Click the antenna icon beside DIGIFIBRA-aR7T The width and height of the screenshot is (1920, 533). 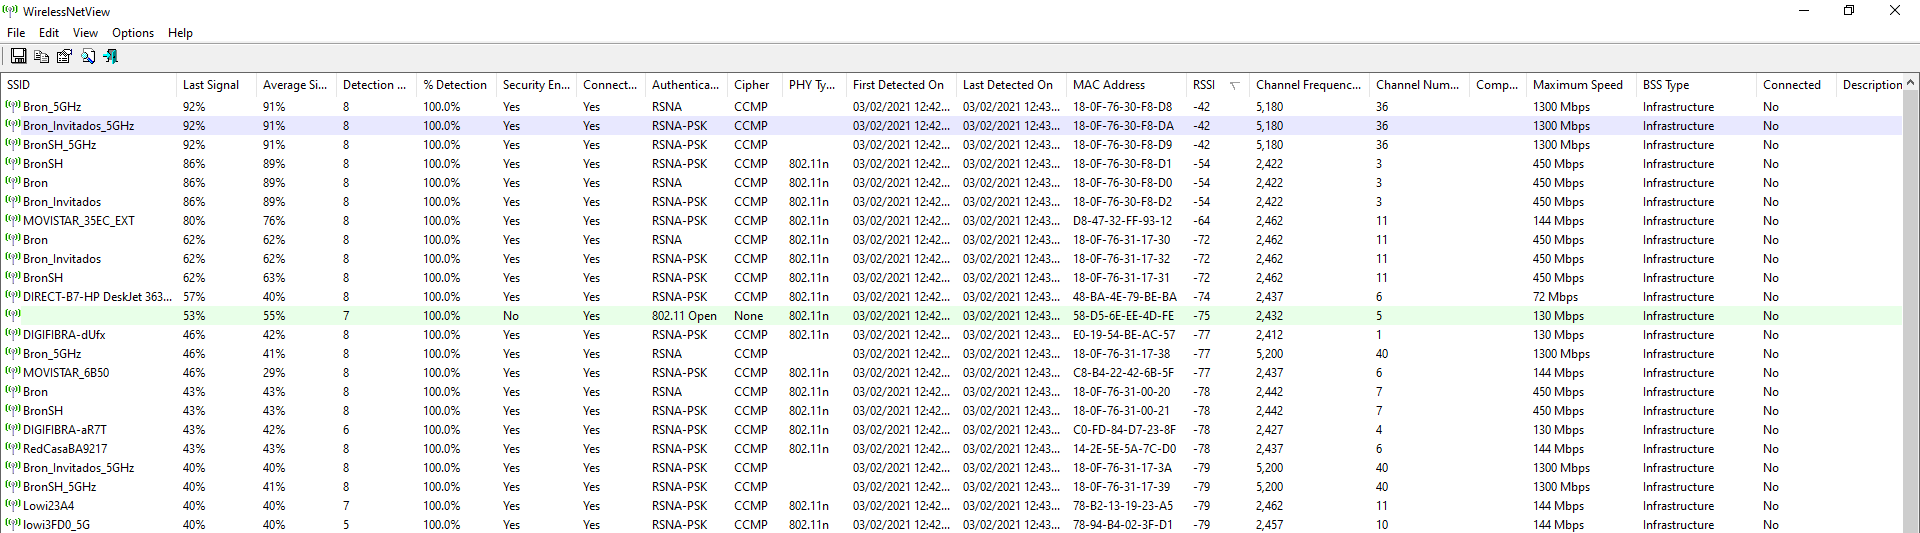click(x=13, y=429)
